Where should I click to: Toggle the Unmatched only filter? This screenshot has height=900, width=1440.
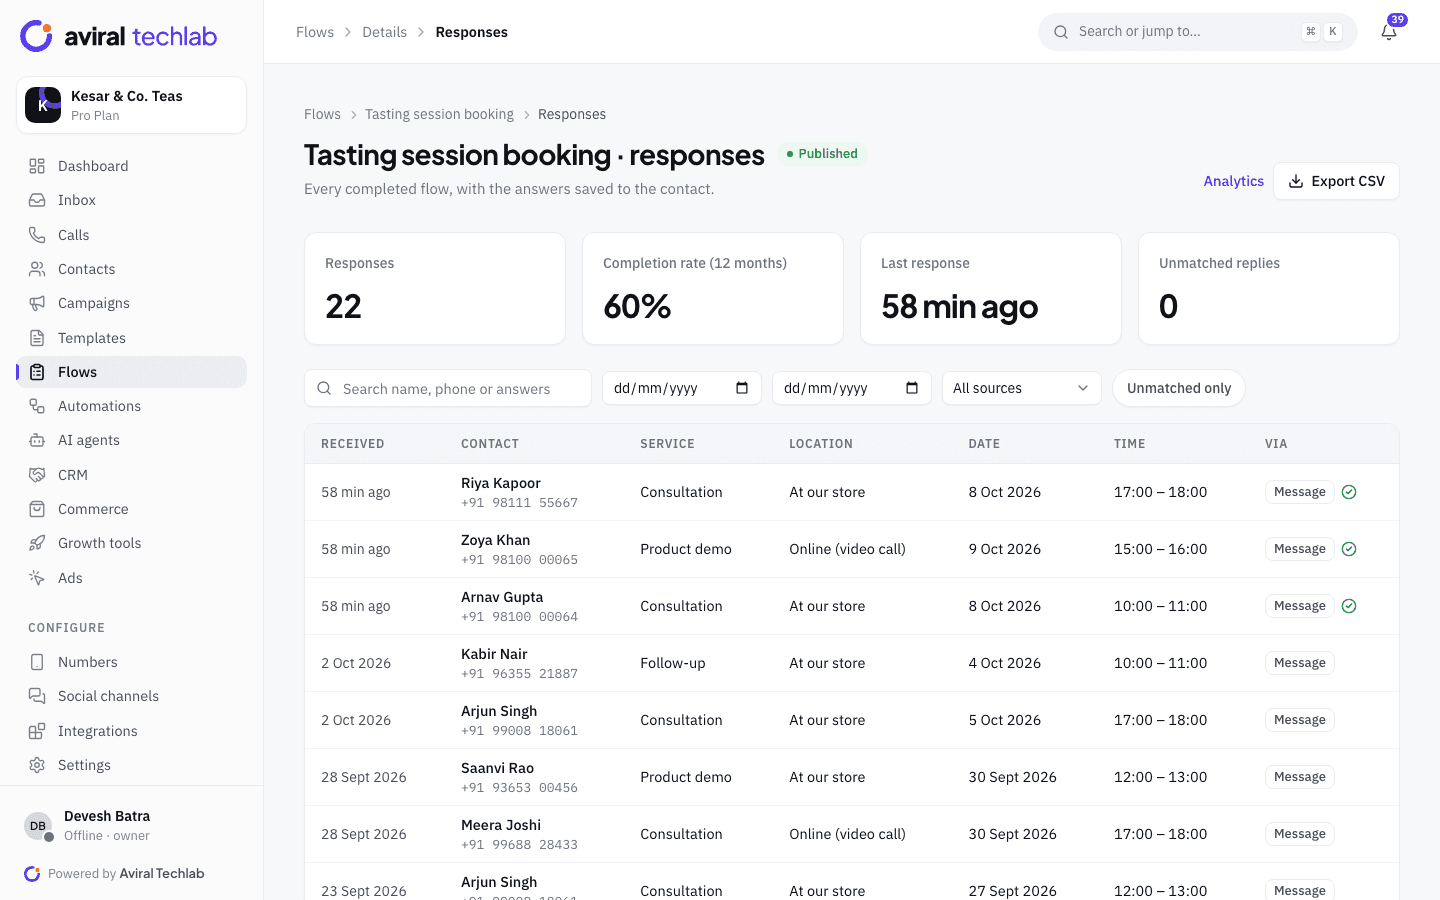click(x=1179, y=388)
